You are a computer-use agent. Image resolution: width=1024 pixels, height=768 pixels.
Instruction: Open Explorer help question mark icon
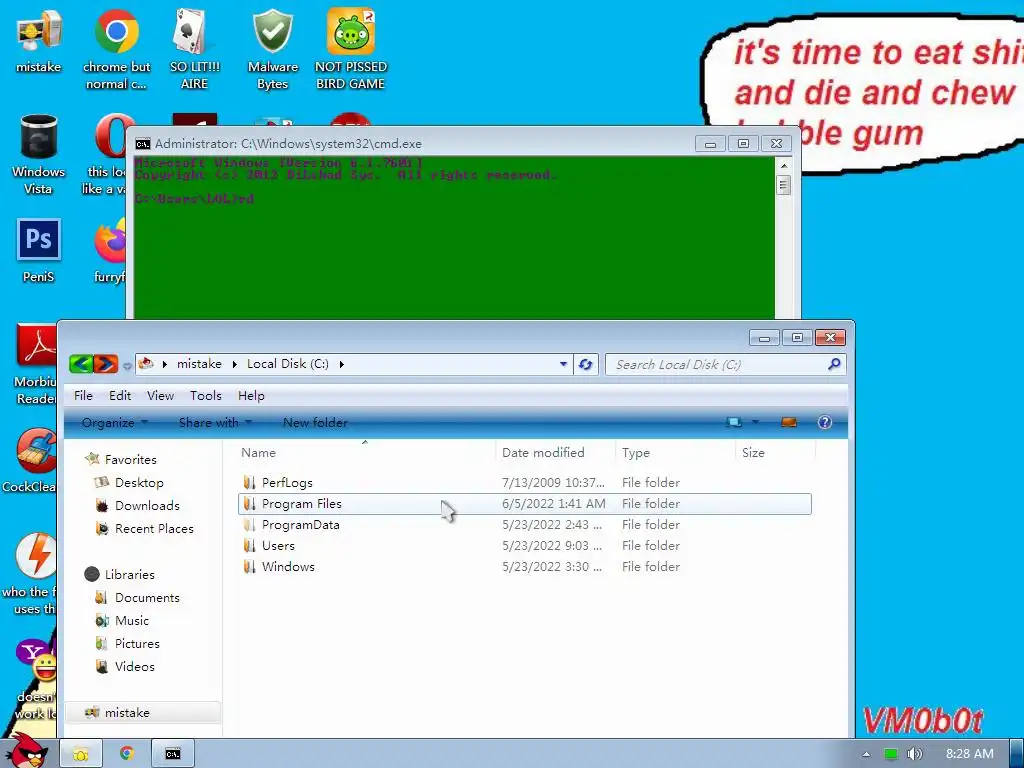point(825,423)
